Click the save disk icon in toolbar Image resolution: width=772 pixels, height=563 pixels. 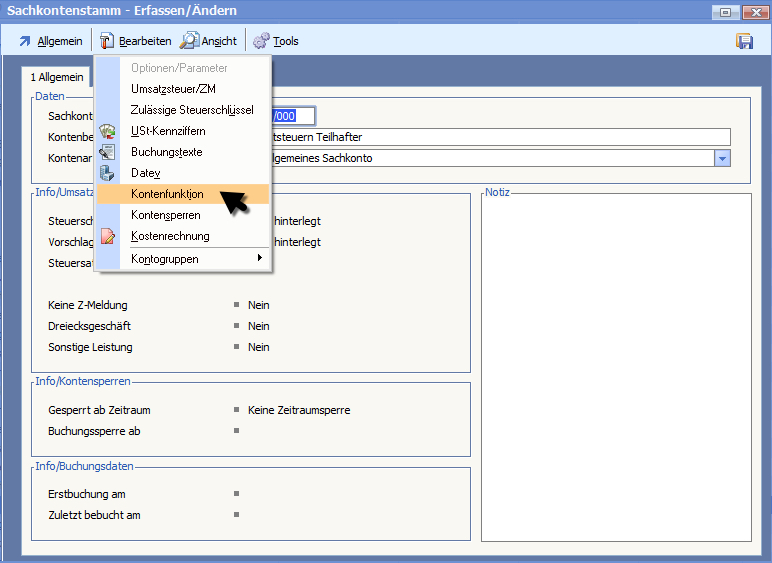tap(744, 41)
